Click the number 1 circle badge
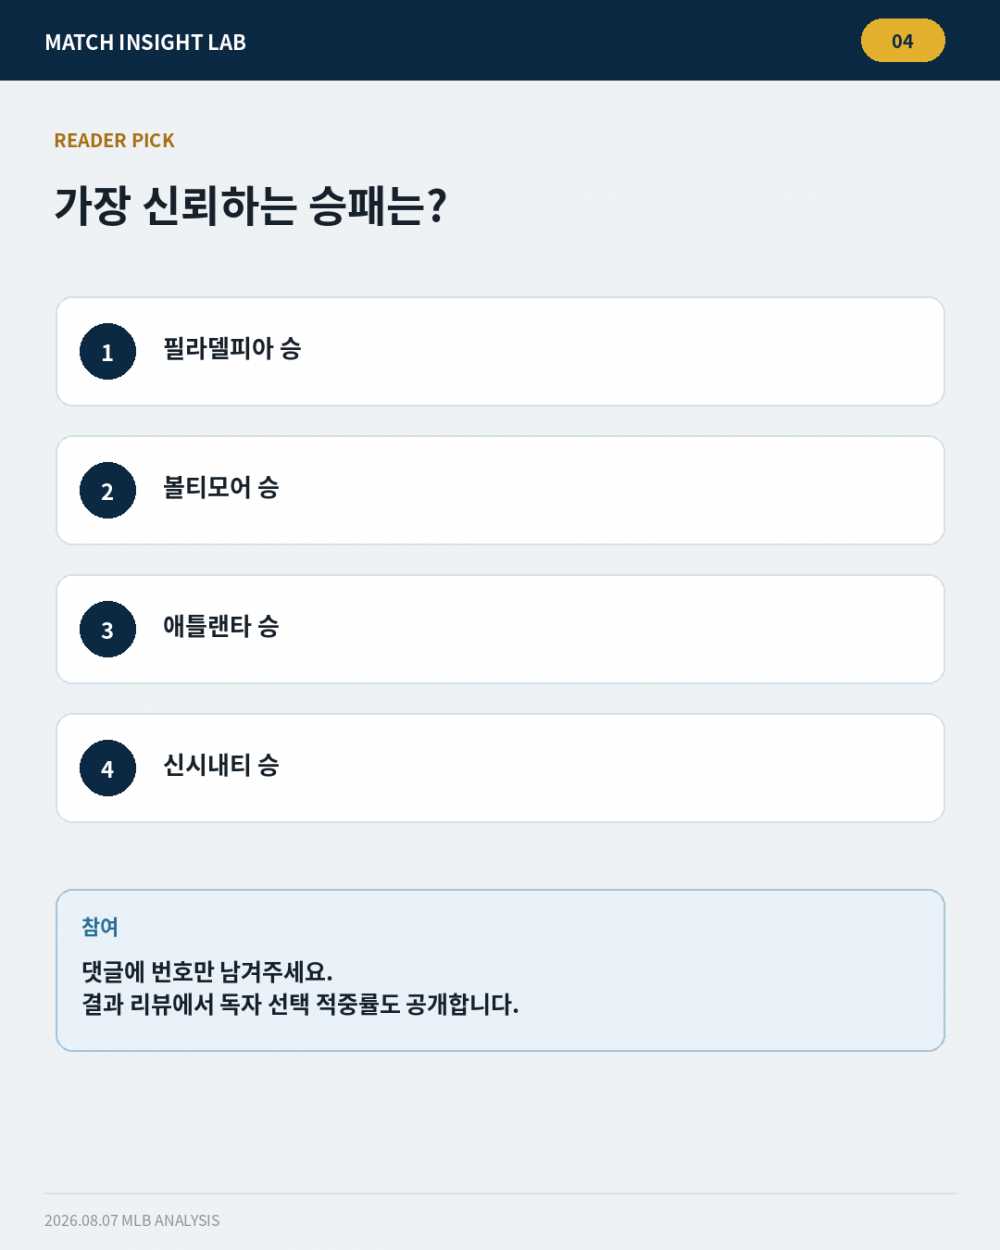 point(108,352)
